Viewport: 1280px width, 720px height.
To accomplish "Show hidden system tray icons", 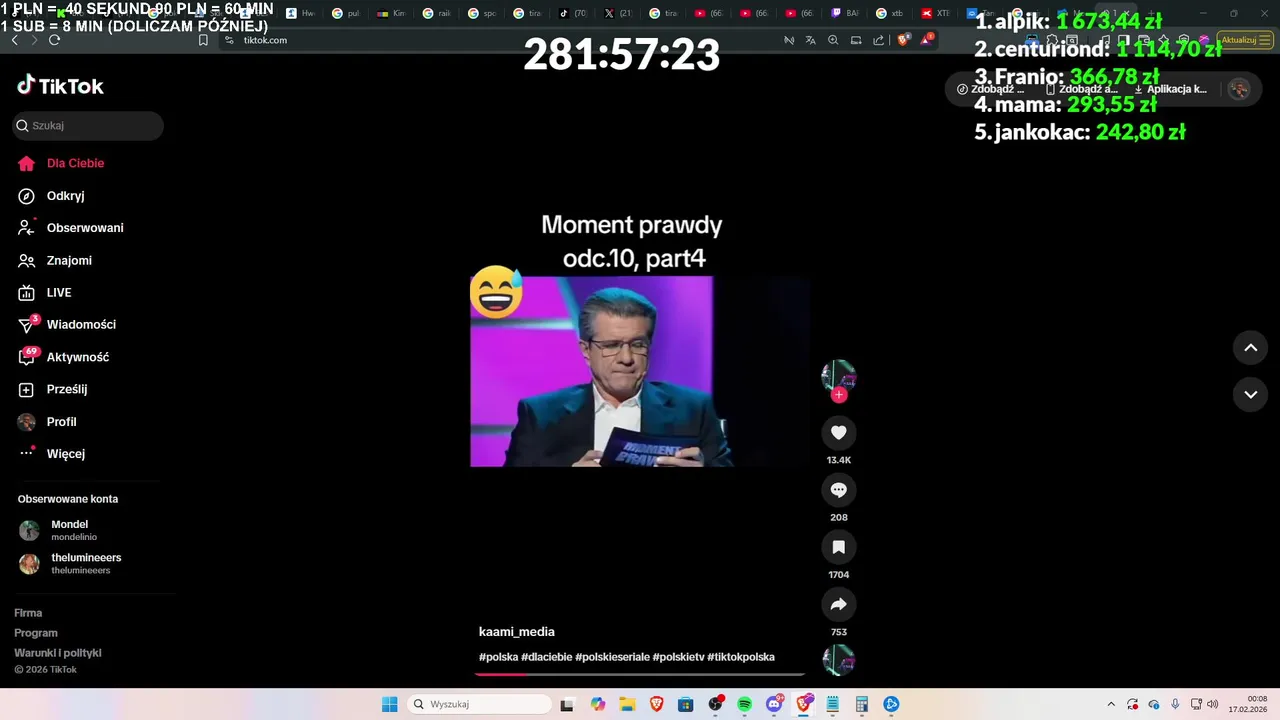I will pyautogui.click(x=1111, y=704).
